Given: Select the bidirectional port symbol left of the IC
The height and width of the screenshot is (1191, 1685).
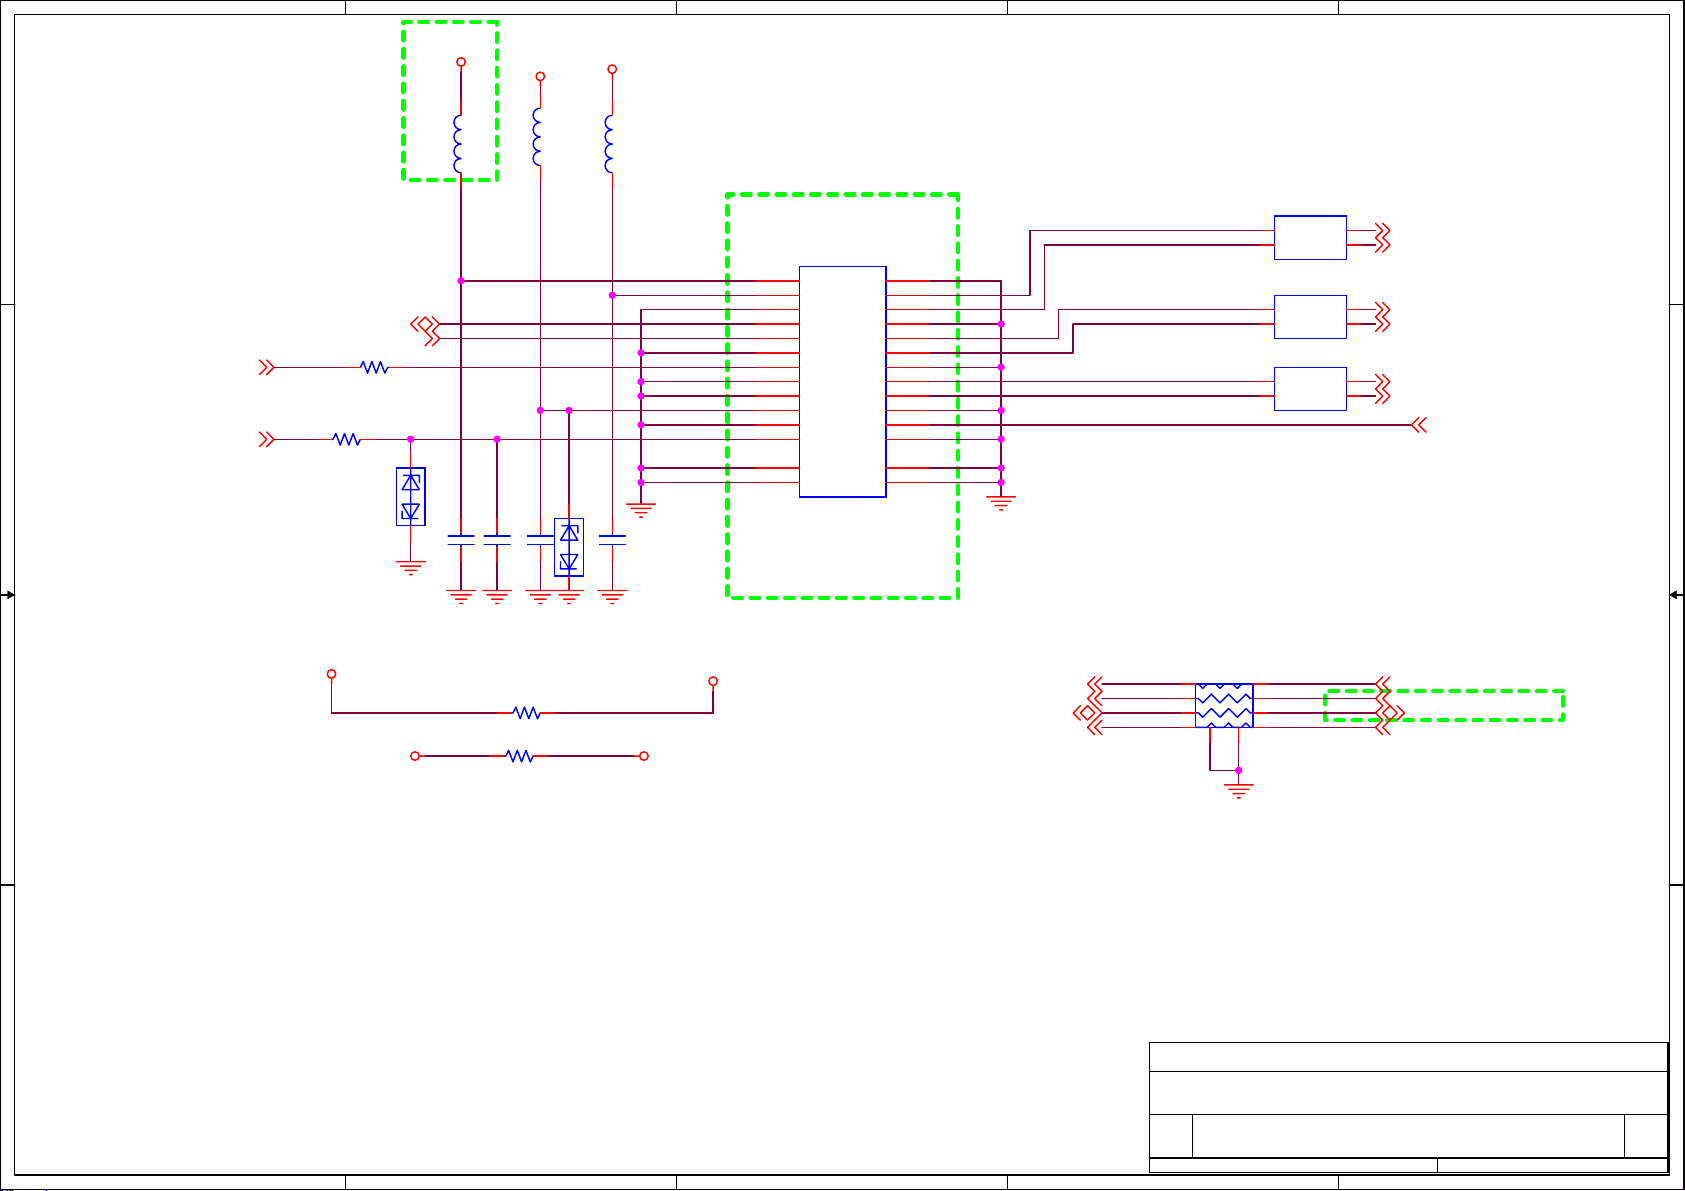Looking at the screenshot, I should pyautogui.click(x=424, y=324).
